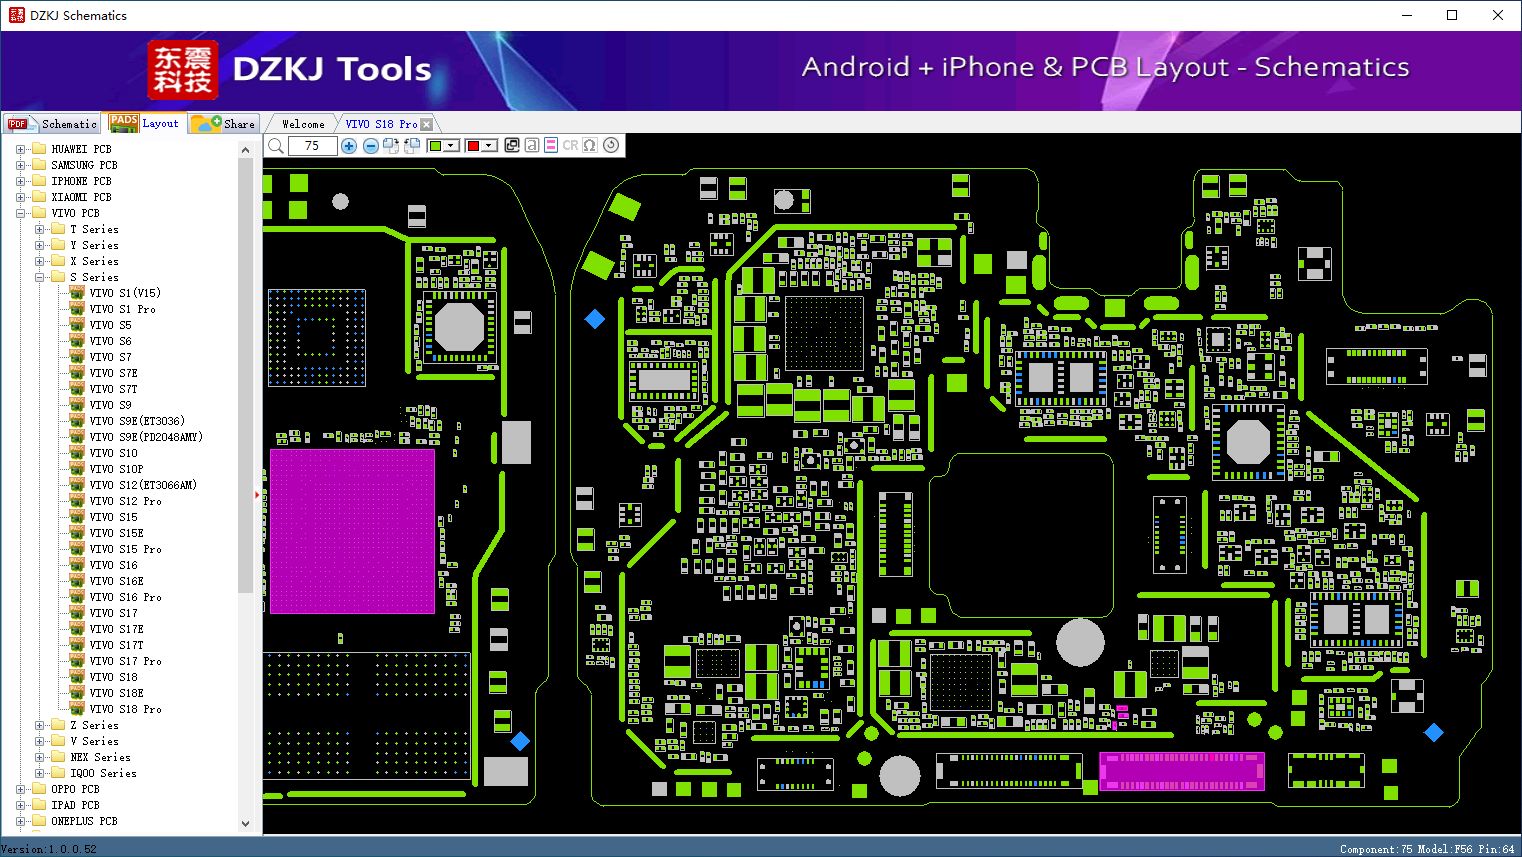Image resolution: width=1522 pixels, height=857 pixels.
Task: Select VIVO S18 Pro in tree
Action: pyautogui.click(x=125, y=709)
